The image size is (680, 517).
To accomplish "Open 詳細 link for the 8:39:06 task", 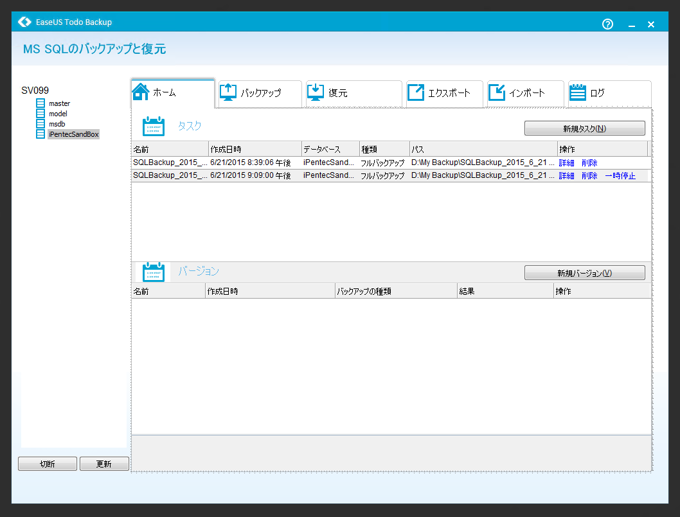I will (x=566, y=163).
